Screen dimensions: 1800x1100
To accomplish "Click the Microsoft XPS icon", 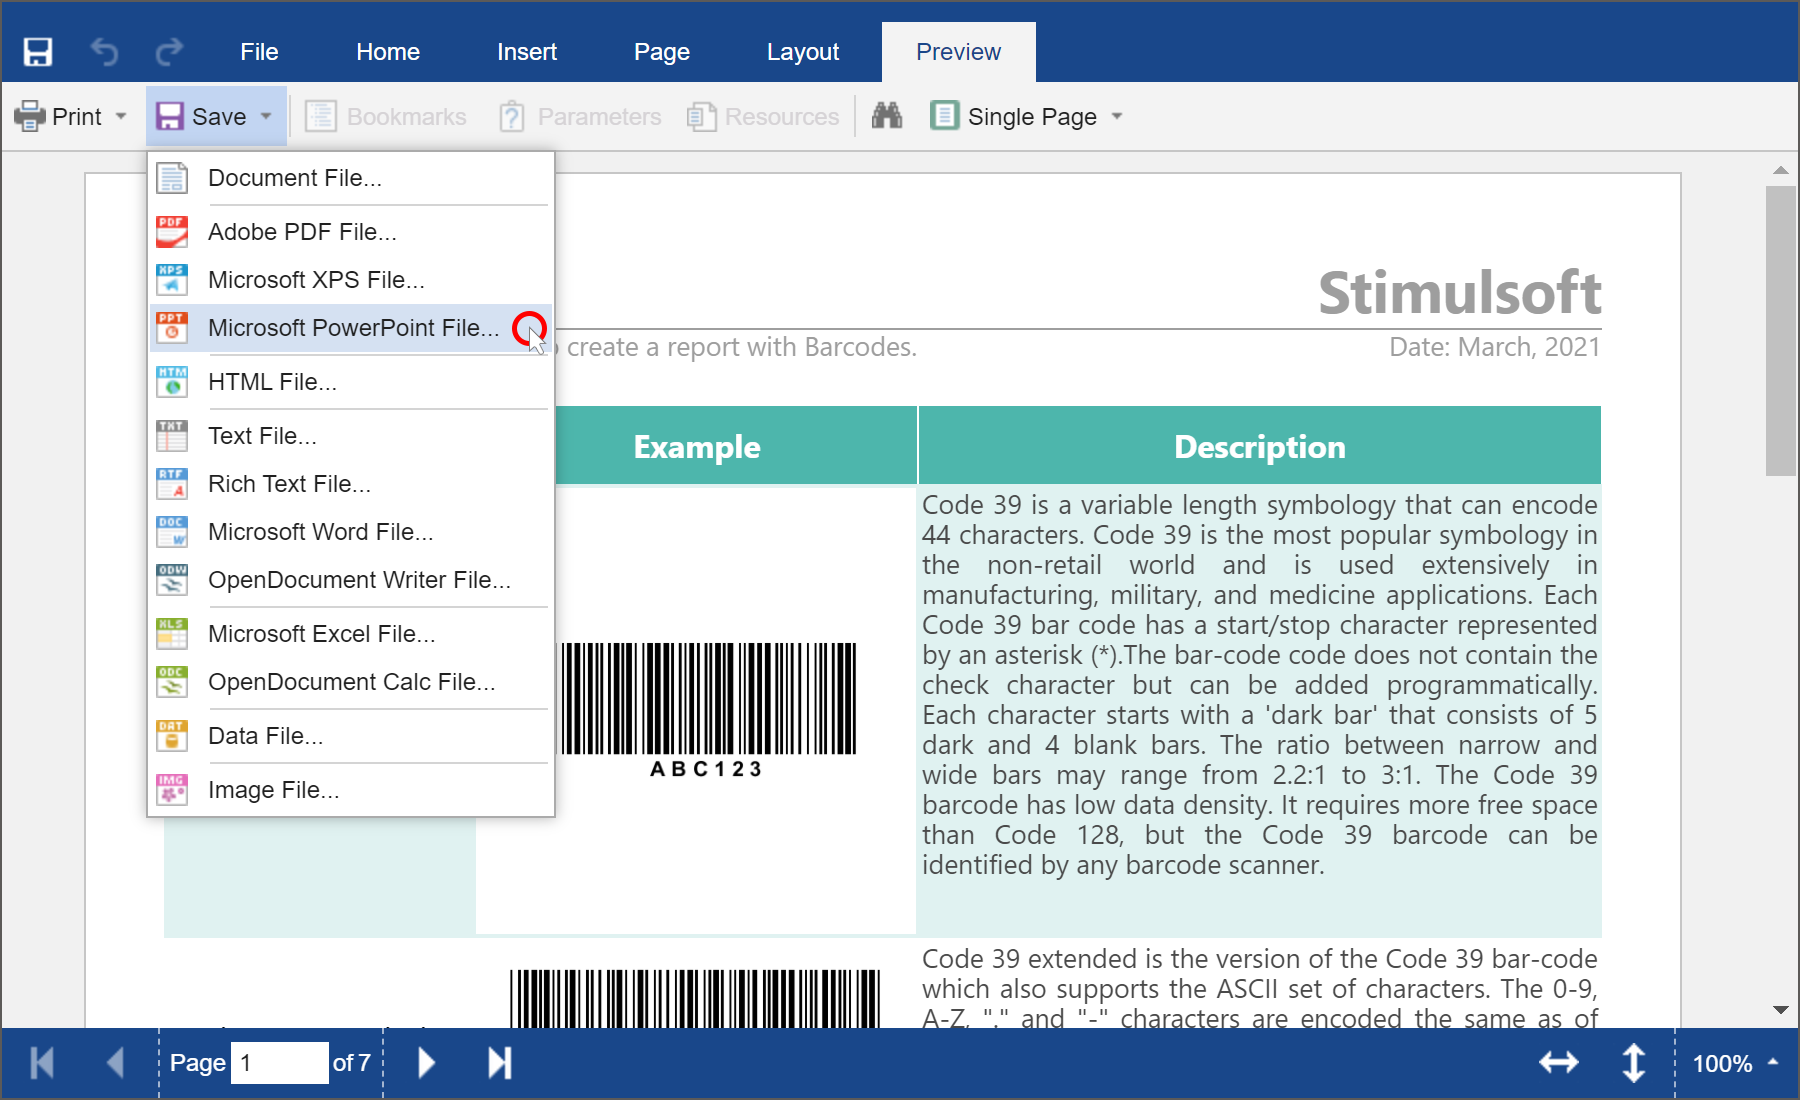I will pos(172,280).
